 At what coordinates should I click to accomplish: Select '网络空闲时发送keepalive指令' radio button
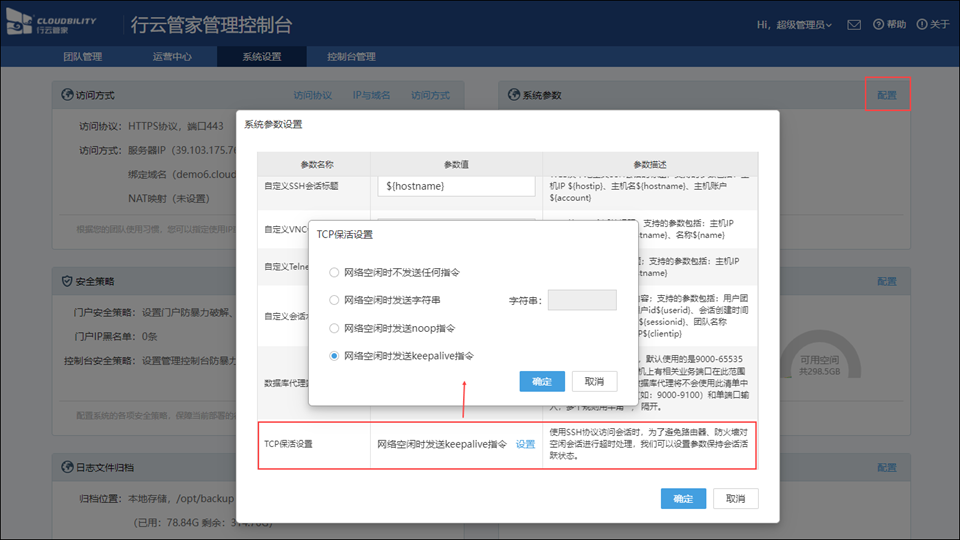point(334,356)
